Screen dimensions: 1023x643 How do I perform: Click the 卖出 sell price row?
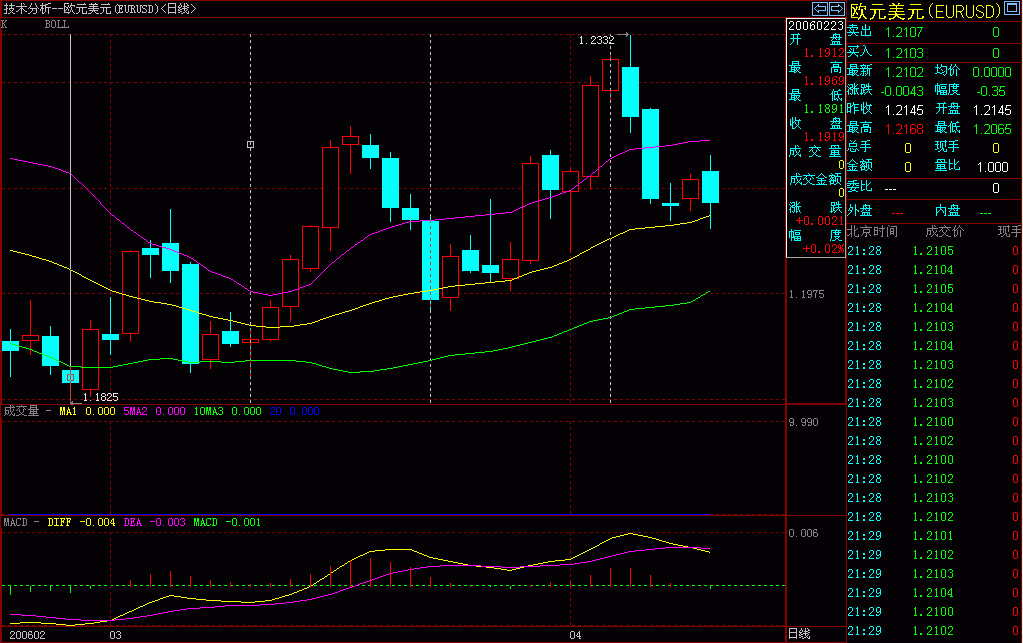pyautogui.click(x=860, y=32)
